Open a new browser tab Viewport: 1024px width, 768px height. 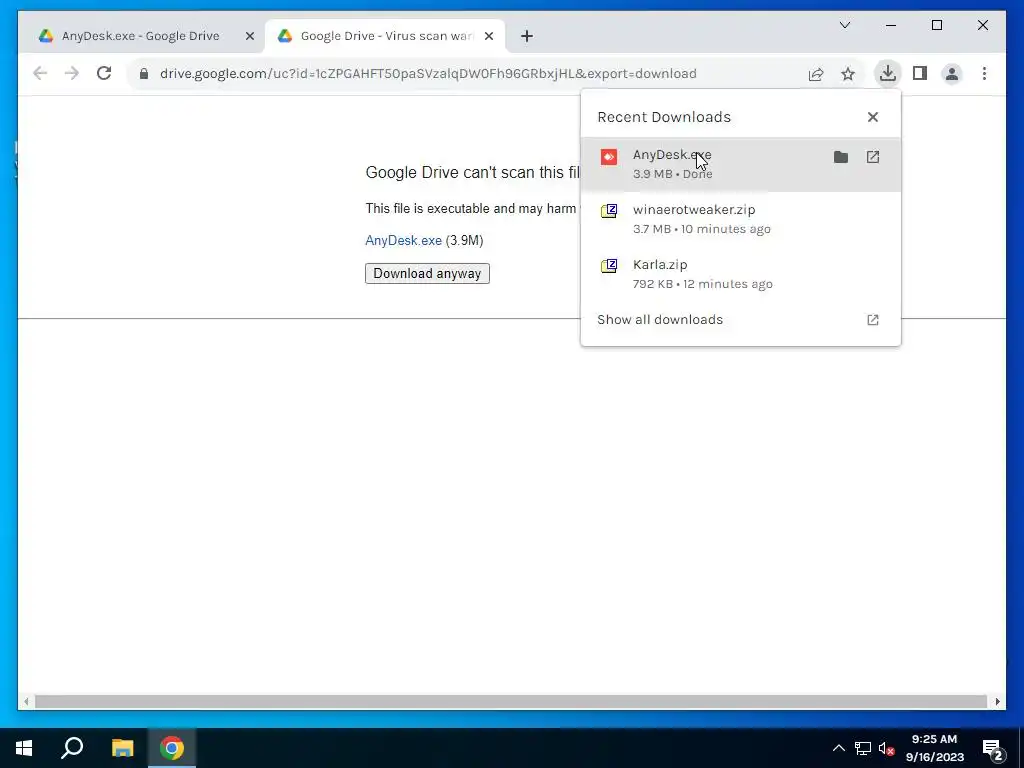527,36
